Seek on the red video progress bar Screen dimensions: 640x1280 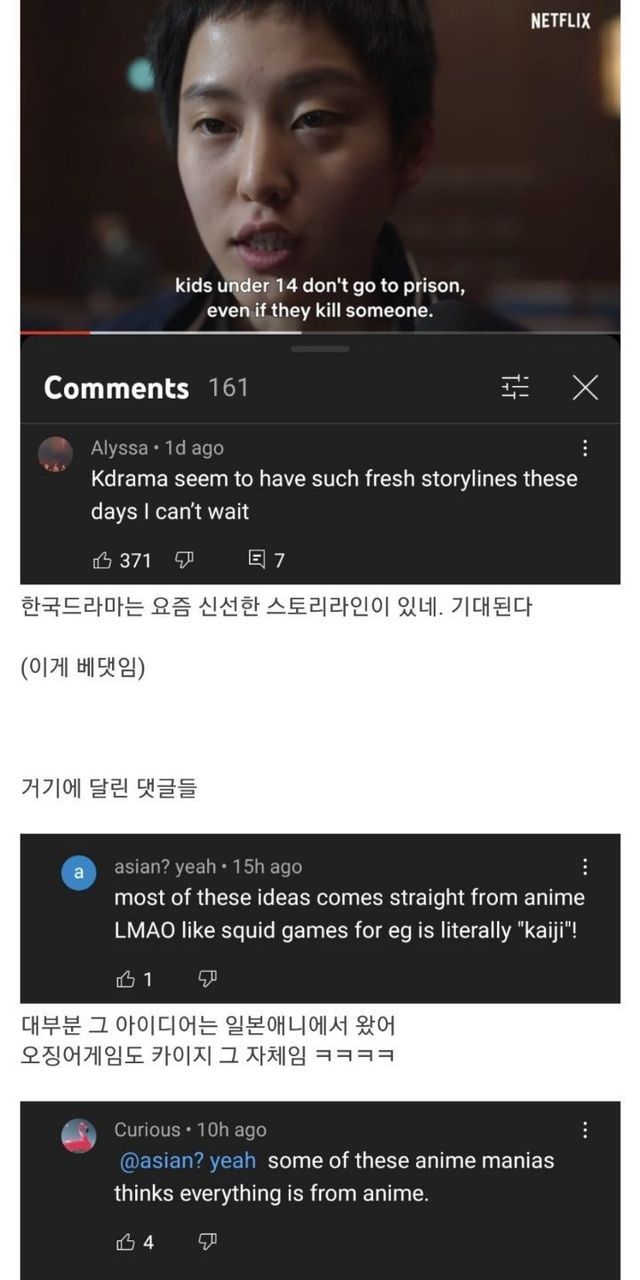(55, 332)
